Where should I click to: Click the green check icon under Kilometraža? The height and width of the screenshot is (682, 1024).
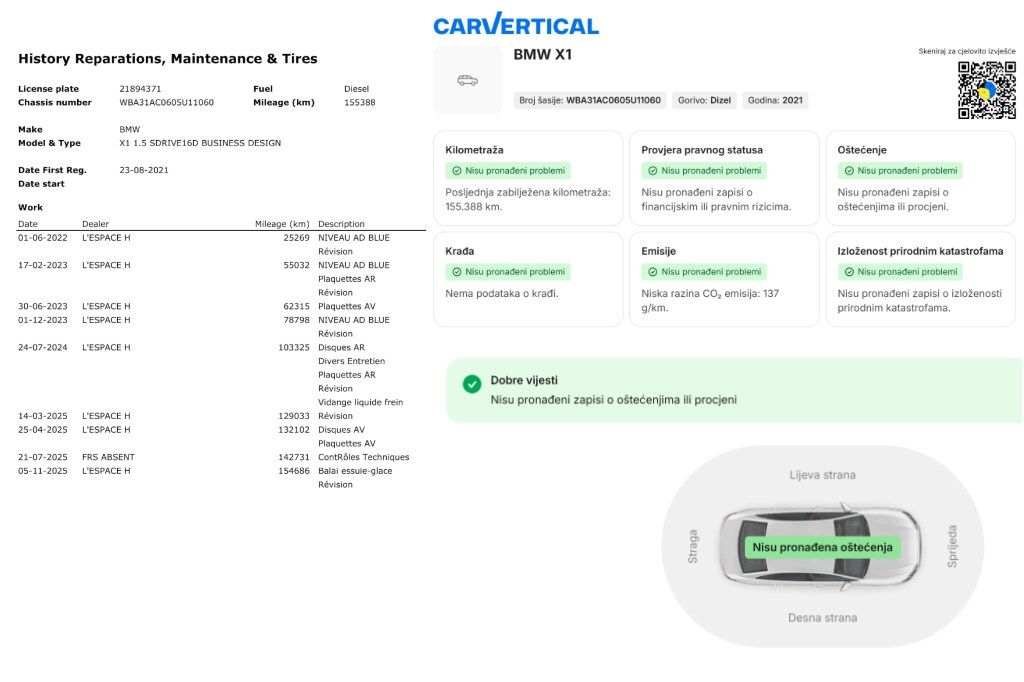tap(457, 171)
